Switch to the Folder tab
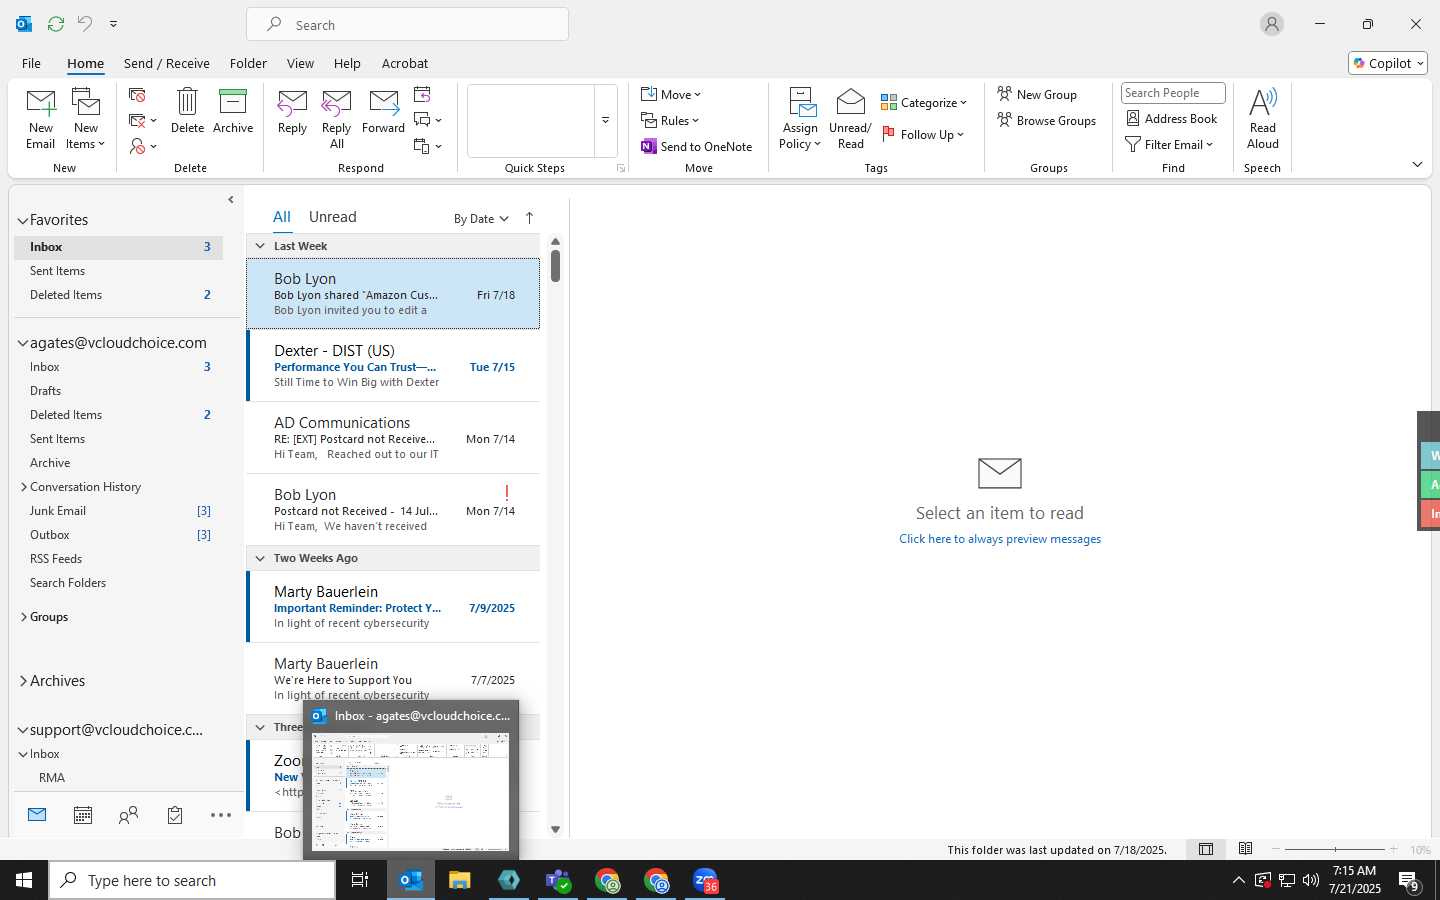The height and width of the screenshot is (900, 1440). click(x=248, y=63)
